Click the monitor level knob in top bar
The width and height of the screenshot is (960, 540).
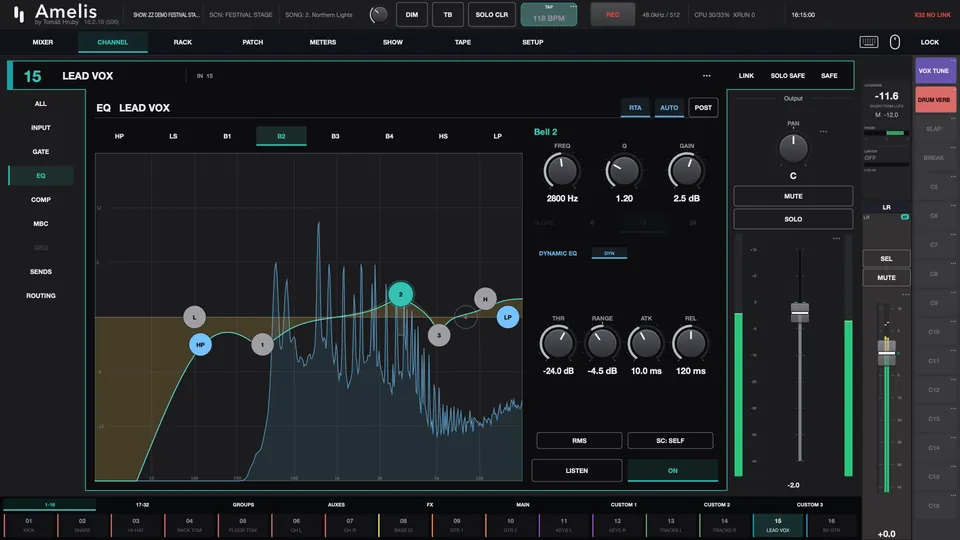[378, 15]
